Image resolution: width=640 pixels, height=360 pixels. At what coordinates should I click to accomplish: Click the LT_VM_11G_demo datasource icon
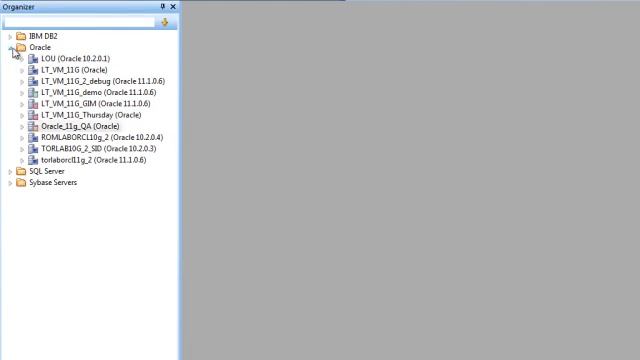pos(33,93)
